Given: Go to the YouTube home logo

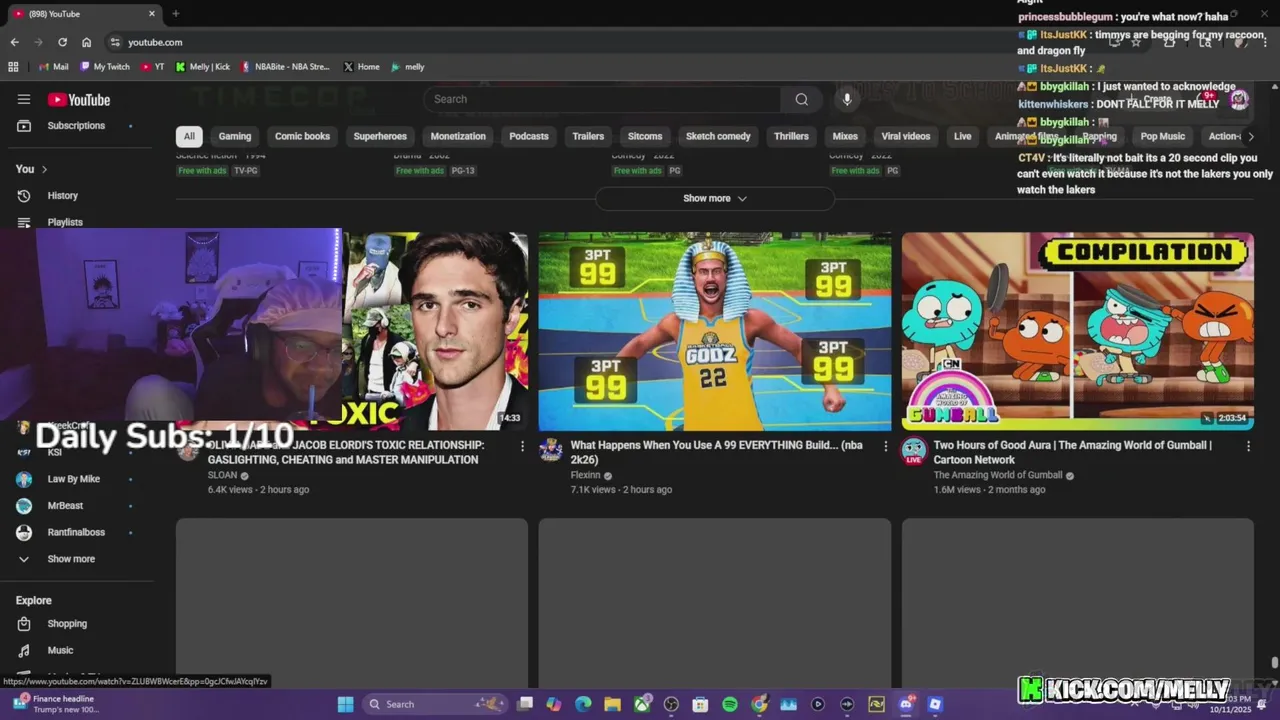Looking at the screenshot, I should click(x=79, y=99).
